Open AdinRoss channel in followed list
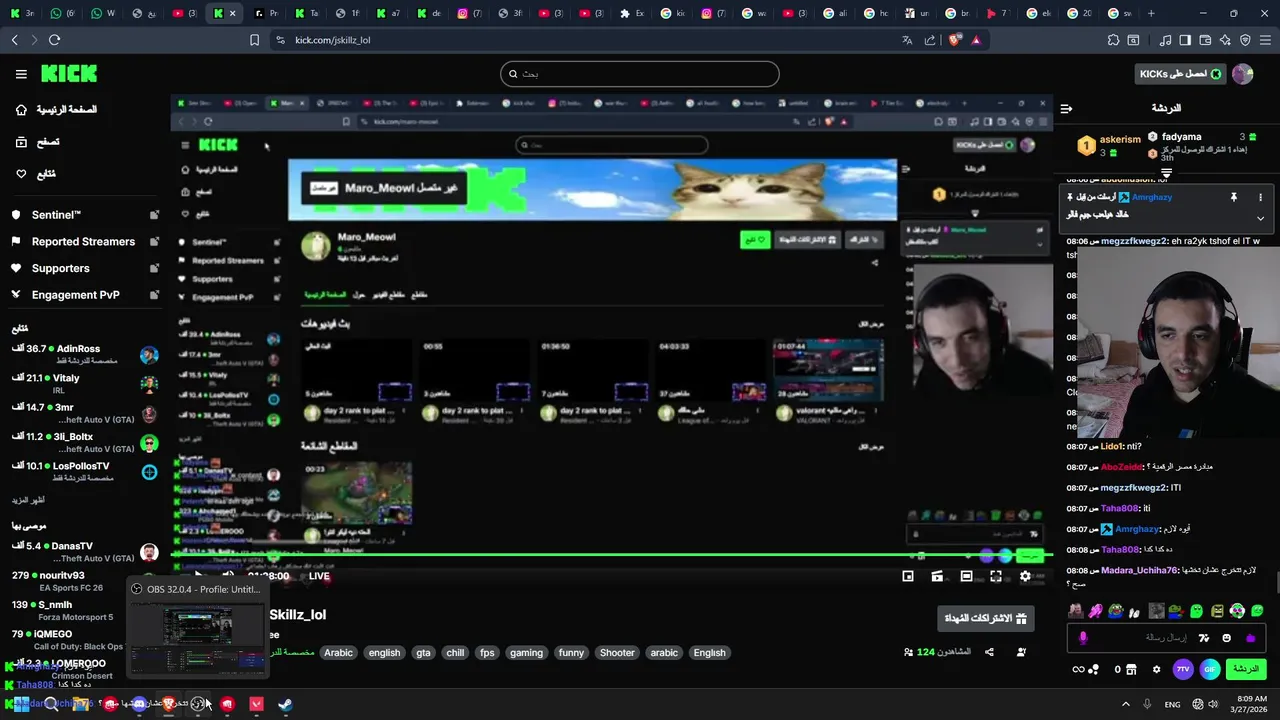The image size is (1280, 720). [x=85, y=354]
